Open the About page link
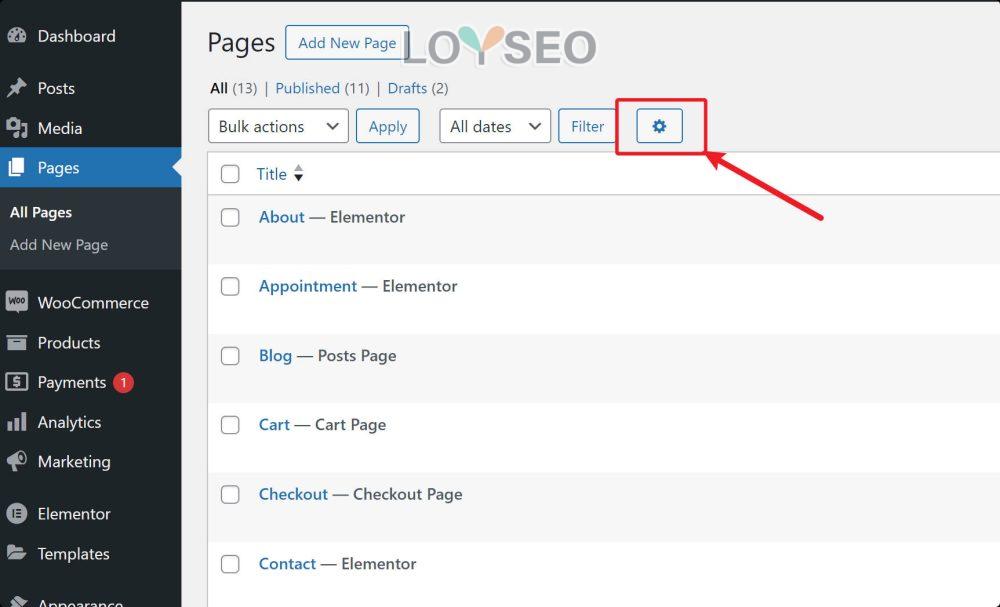This screenshot has height=607, width=1000. pyautogui.click(x=281, y=217)
